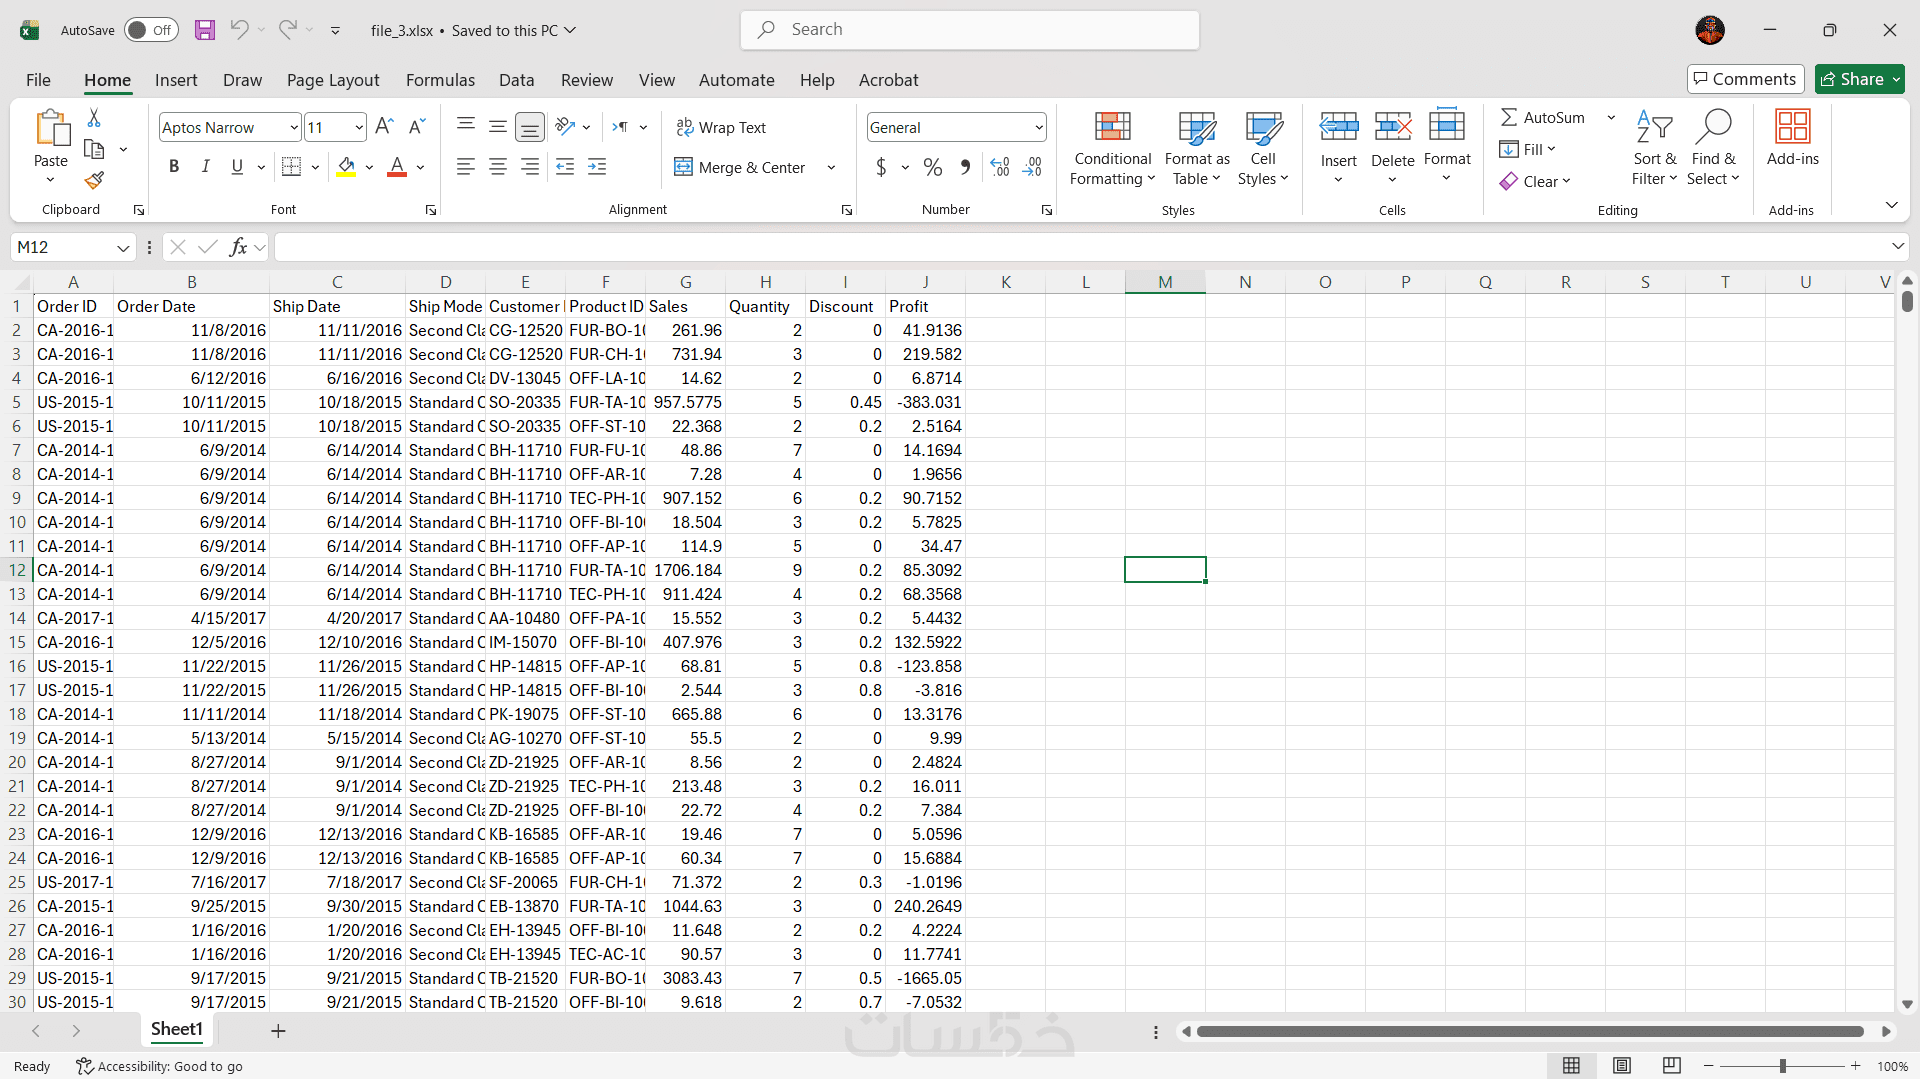Click the Comments button
Screen dimensions: 1920x1080
(x=1745, y=79)
